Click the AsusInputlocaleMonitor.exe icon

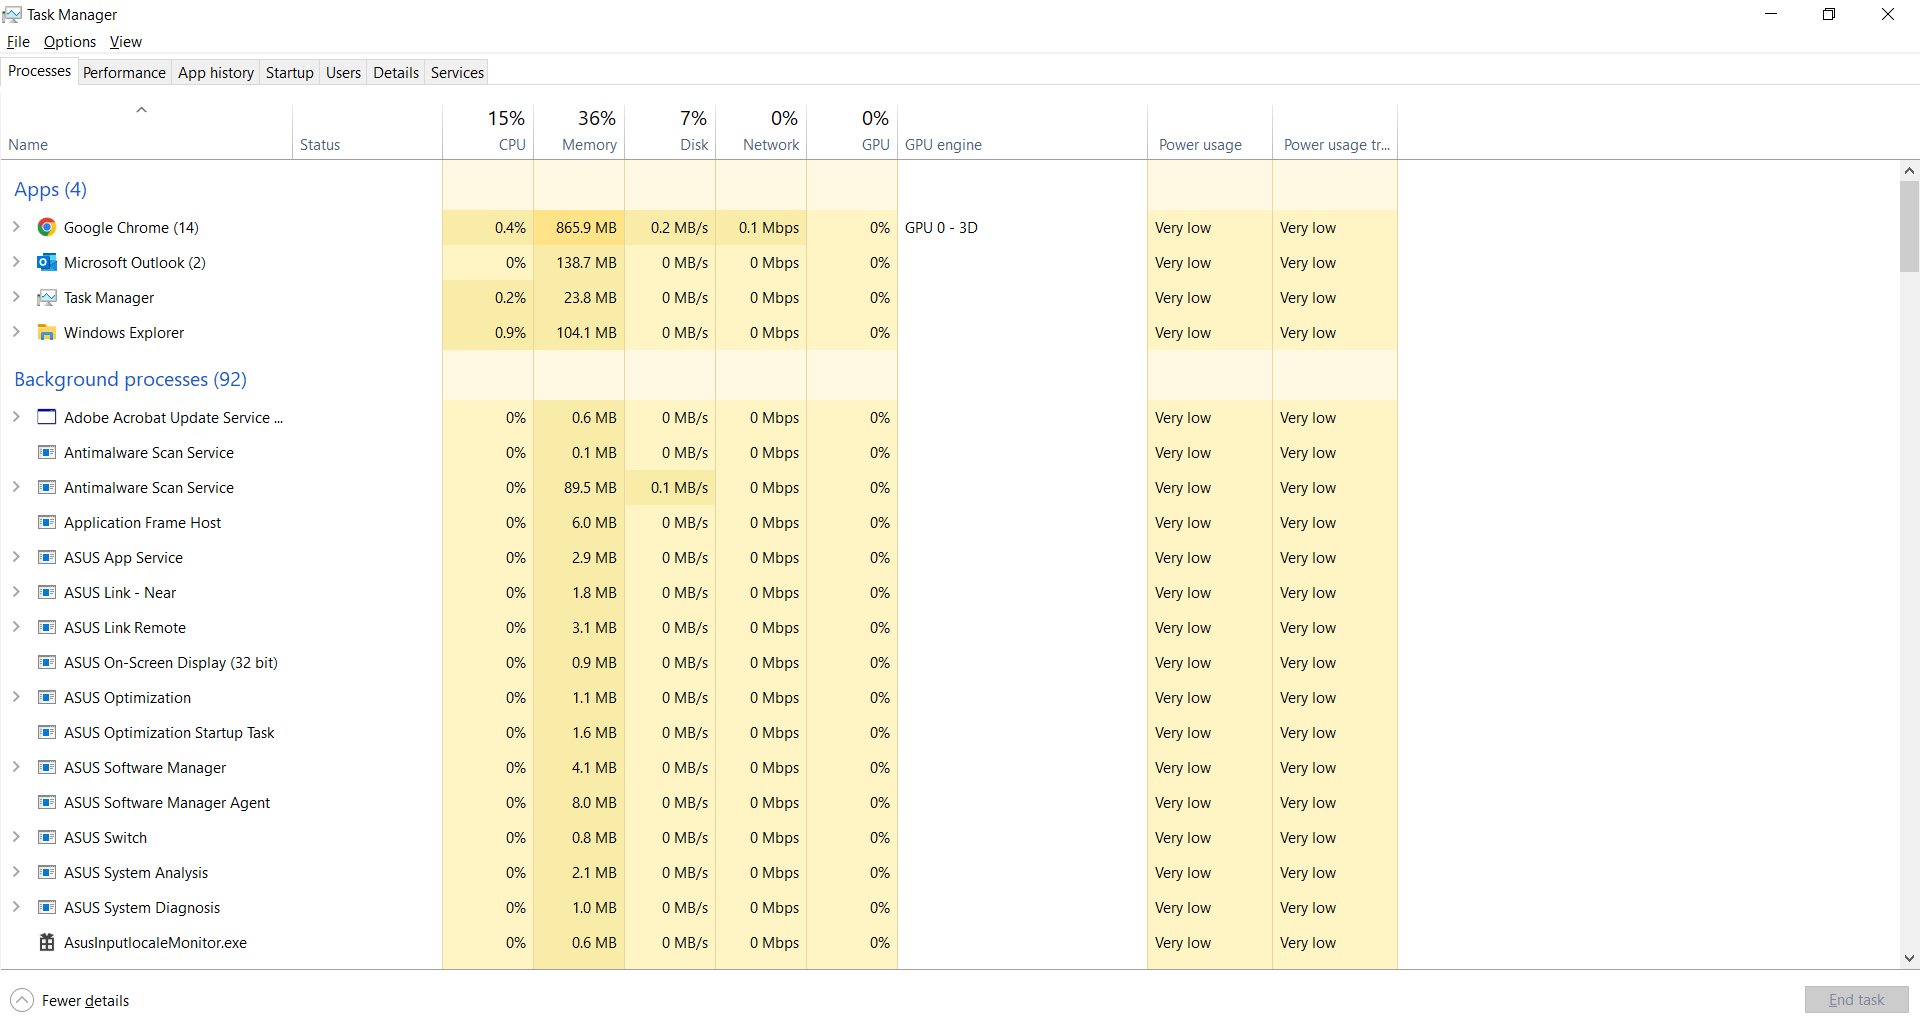click(x=46, y=942)
